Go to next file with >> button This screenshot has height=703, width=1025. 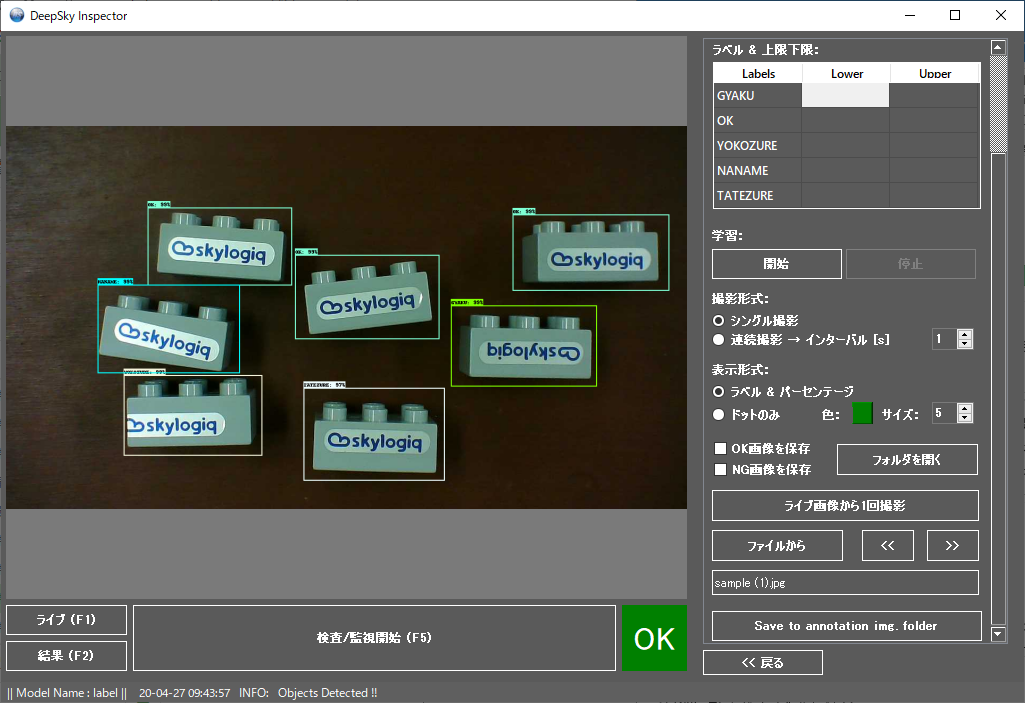[x=952, y=545]
